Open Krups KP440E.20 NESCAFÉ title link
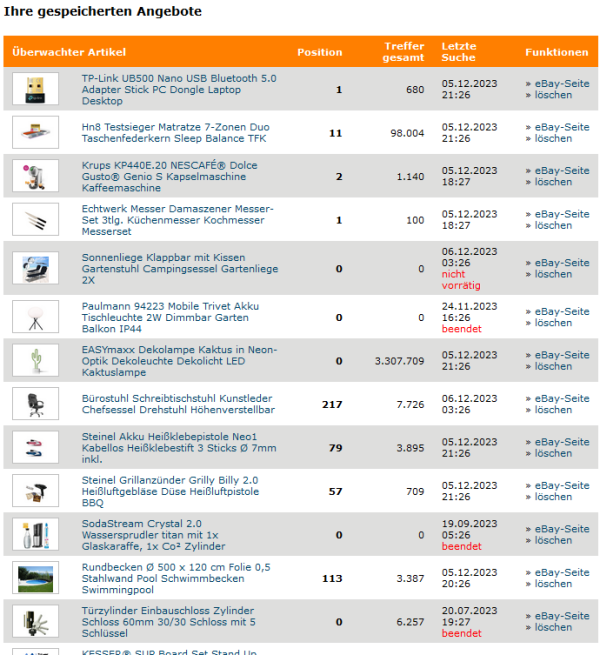The width and height of the screenshot is (600, 655). pyautogui.click(x=169, y=176)
